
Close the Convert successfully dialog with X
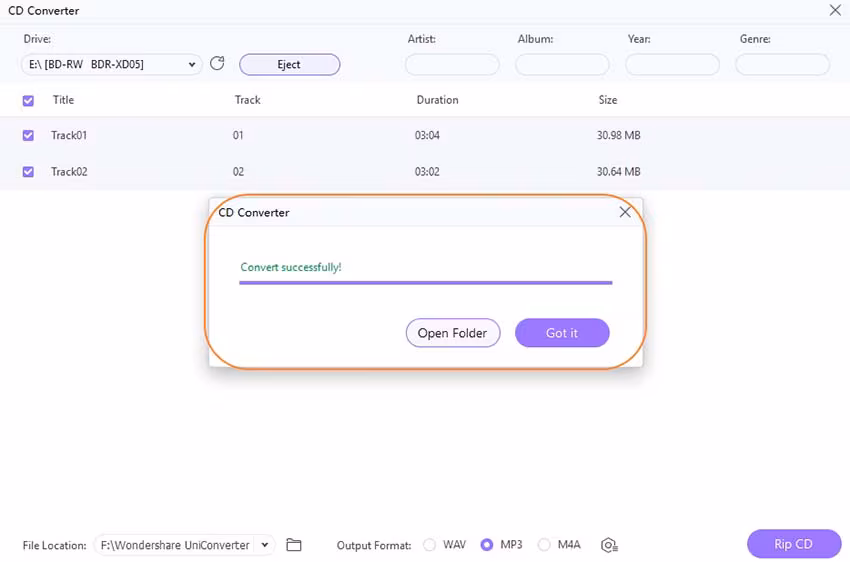coord(625,212)
